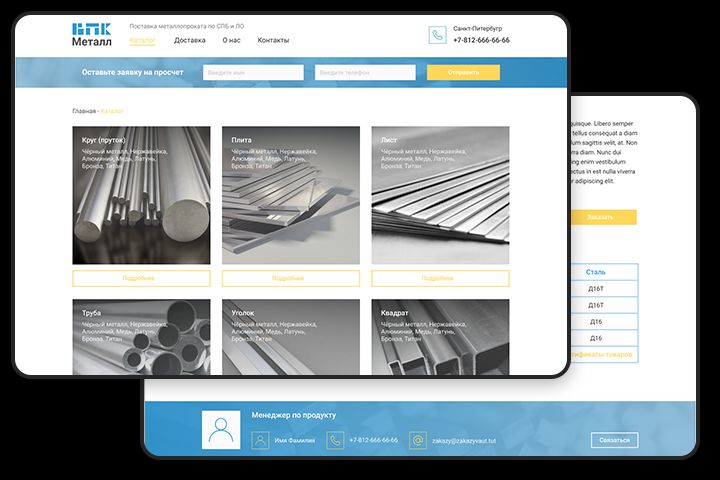Screen dimensions: 720x480
Task: Open the Уголок category image
Action: pos(291,337)
